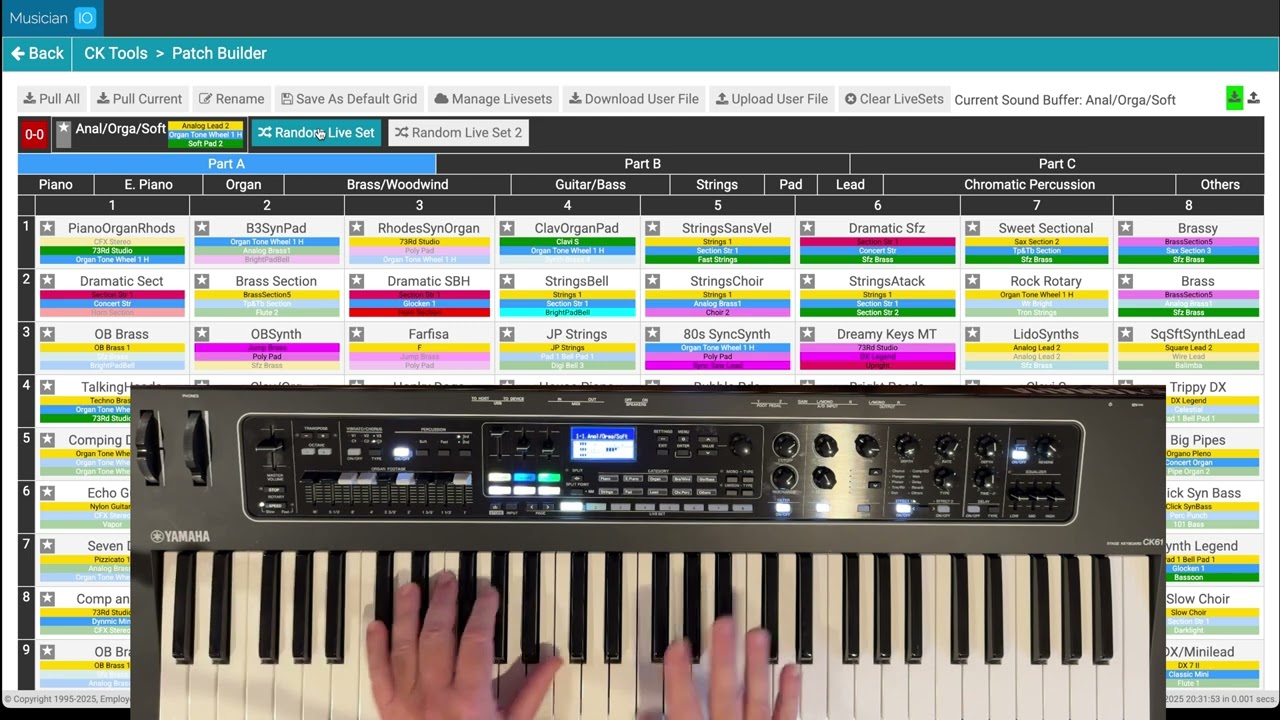Select the Lead category header
The height and width of the screenshot is (720, 1280).
click(850, 184)
